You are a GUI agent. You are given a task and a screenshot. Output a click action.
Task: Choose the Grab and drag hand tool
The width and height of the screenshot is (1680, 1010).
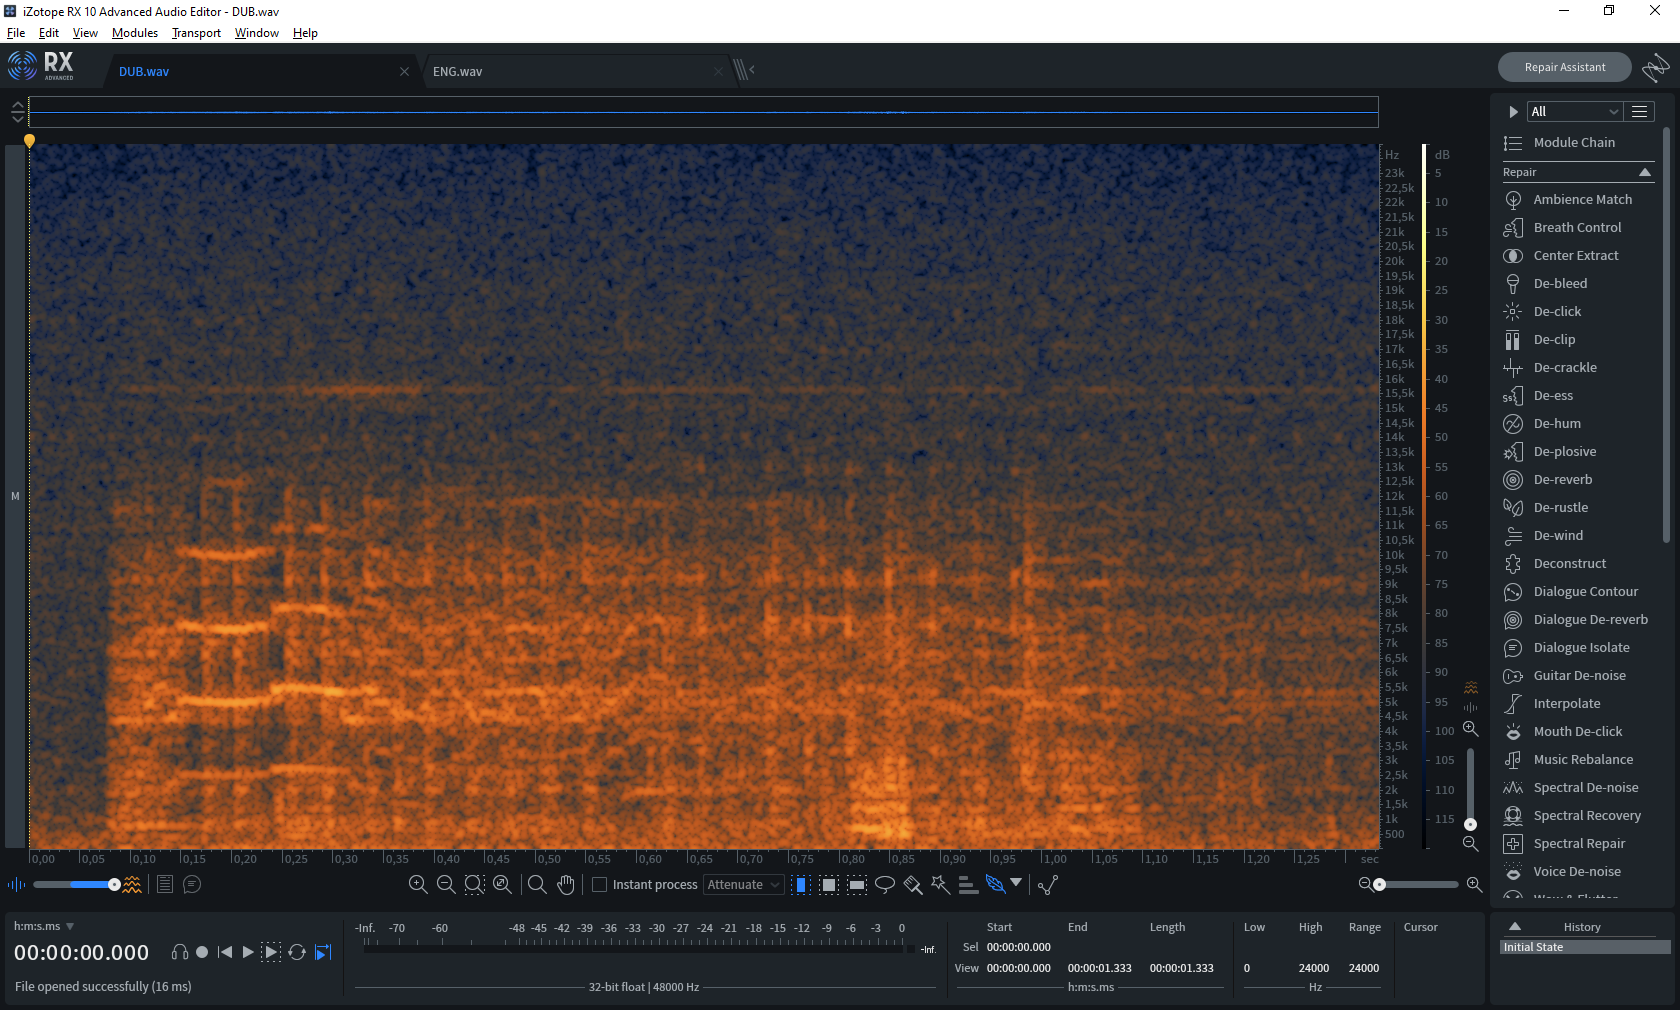click(x=566, y=884)
